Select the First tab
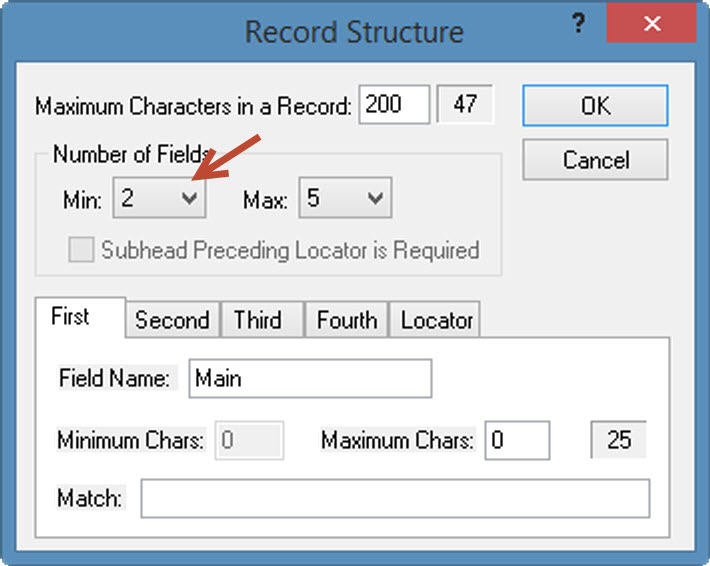 [71, 318]
